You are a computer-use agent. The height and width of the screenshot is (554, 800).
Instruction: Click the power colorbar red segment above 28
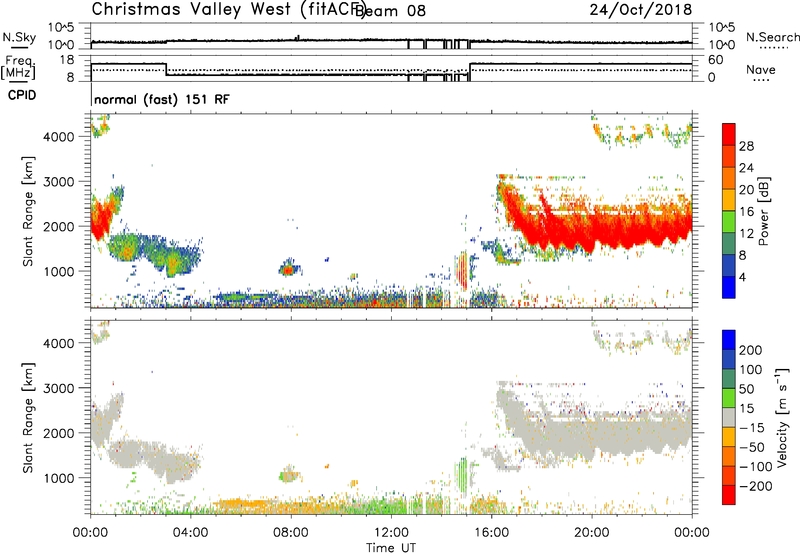729,134
